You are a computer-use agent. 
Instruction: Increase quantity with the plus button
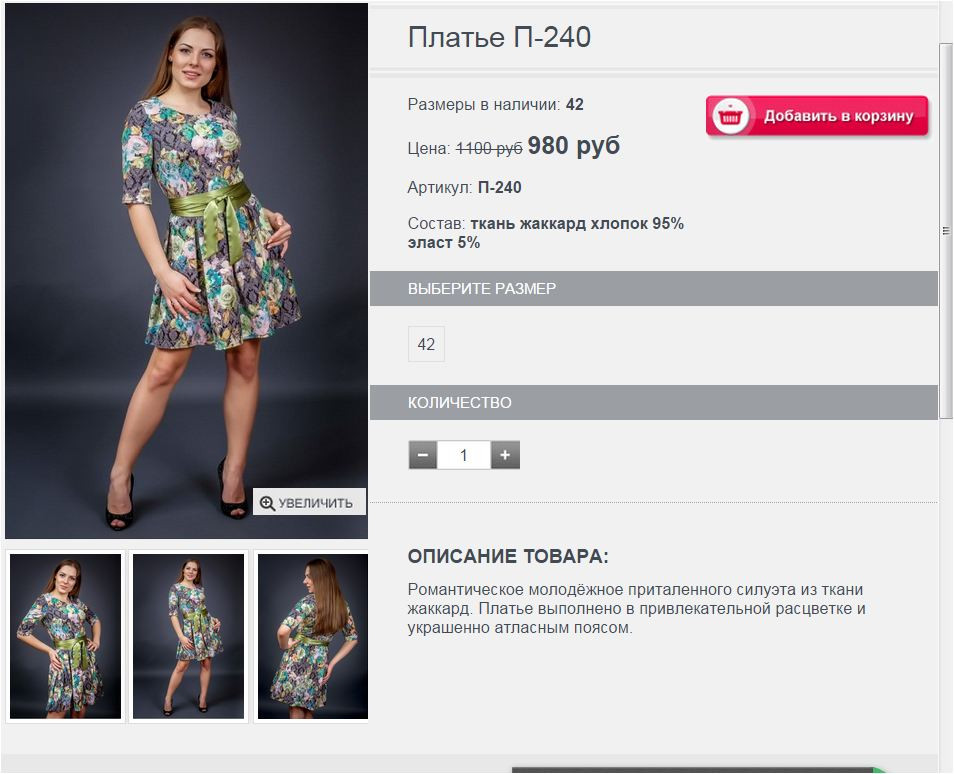[505, 455]
